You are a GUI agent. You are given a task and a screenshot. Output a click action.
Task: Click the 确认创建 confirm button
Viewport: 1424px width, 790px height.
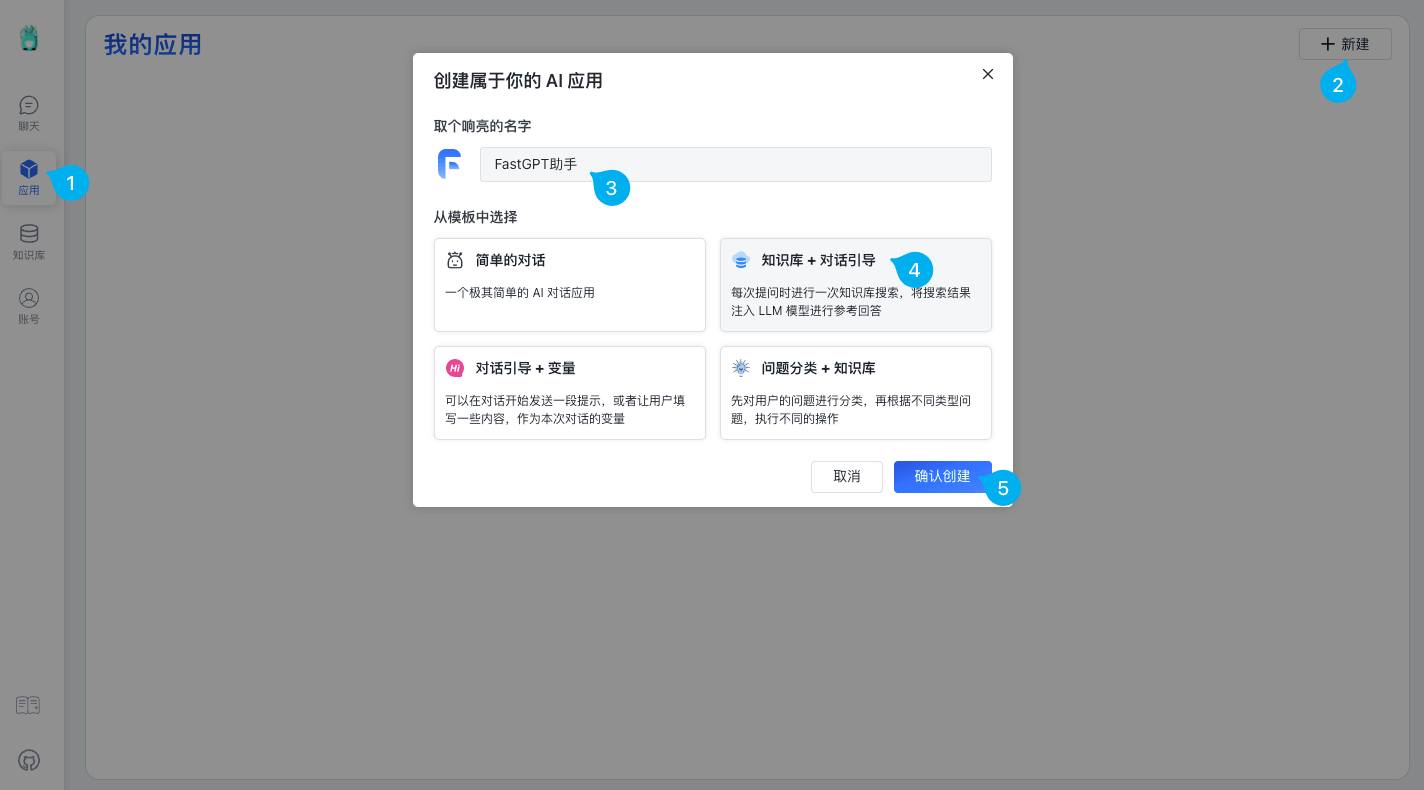pyautogui.click(x=942, y=477)
